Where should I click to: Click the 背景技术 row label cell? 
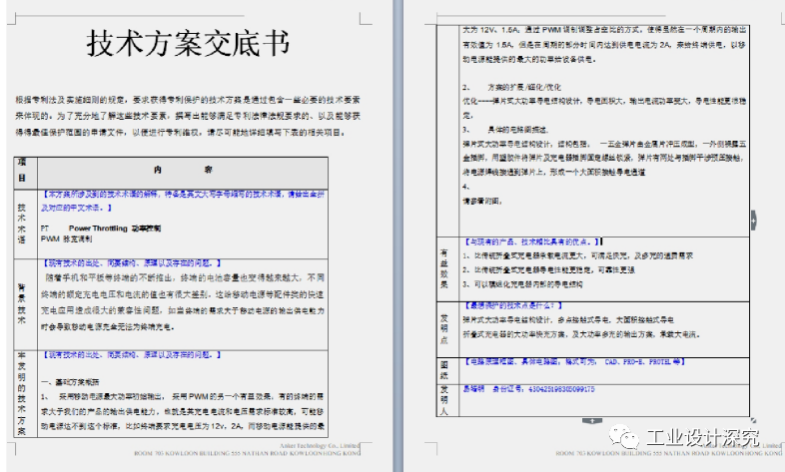[21, 300]
